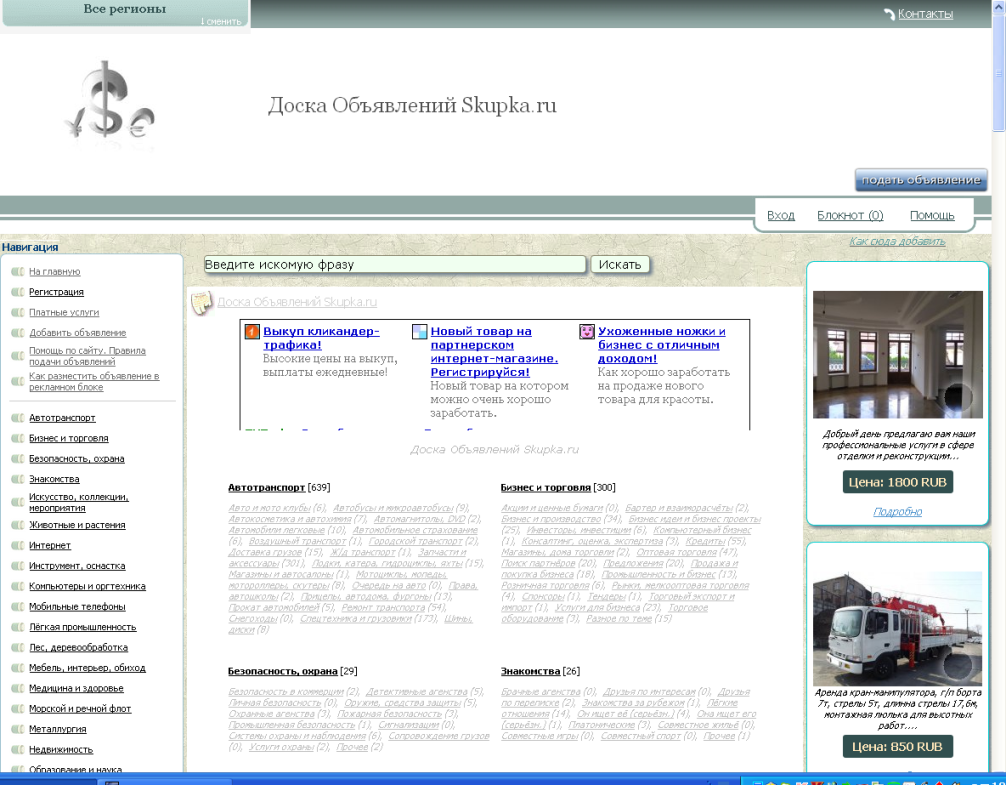
Task: Focus the search phrase input field
Action: (x=394, y=265)
